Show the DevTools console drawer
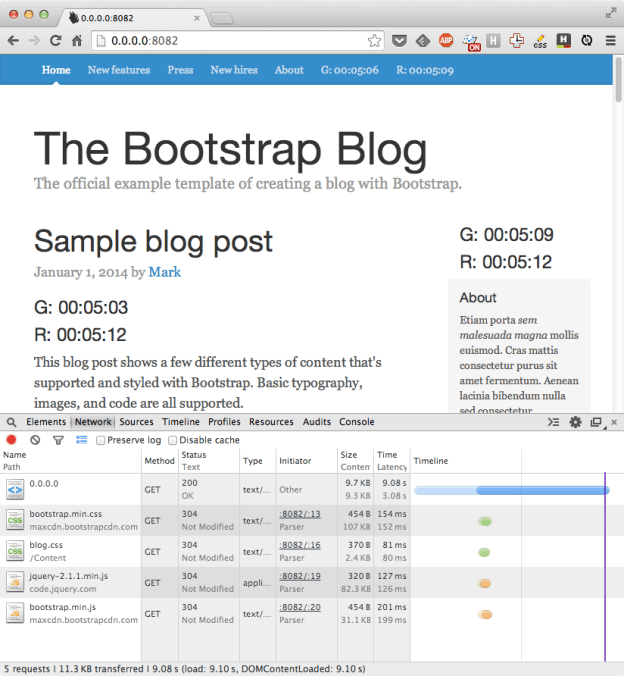 tap(553, 422)
